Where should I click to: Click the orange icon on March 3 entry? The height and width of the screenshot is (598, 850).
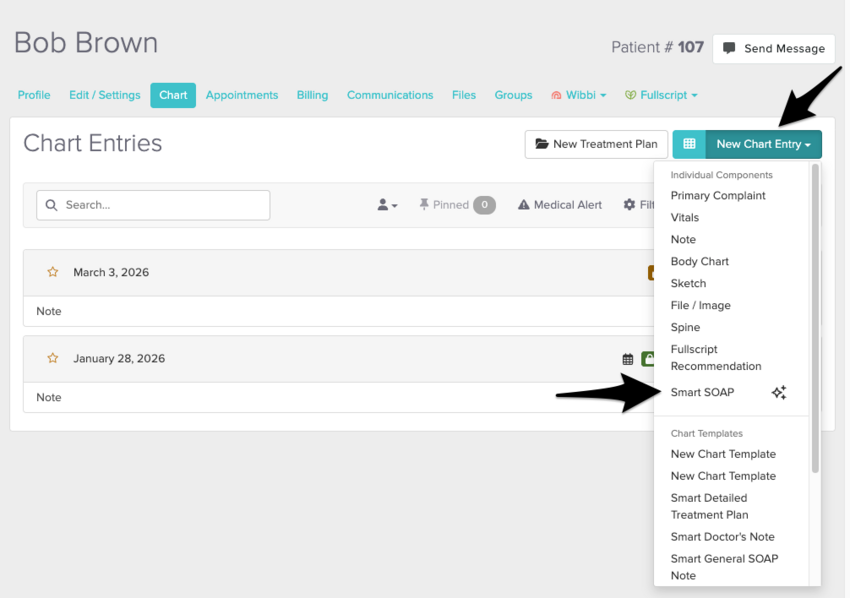pos(651,273)
